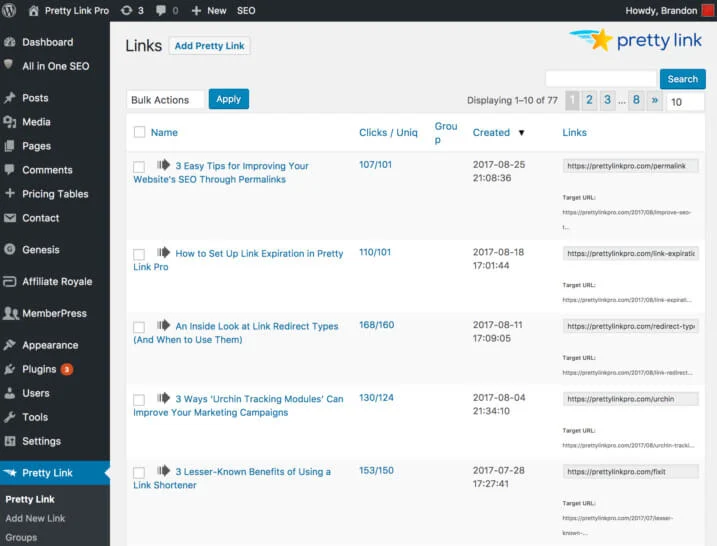Click the Howdy, Brandon account text
Image resolution: width=717 pixels, height=546 pixels.
point(661,11)
